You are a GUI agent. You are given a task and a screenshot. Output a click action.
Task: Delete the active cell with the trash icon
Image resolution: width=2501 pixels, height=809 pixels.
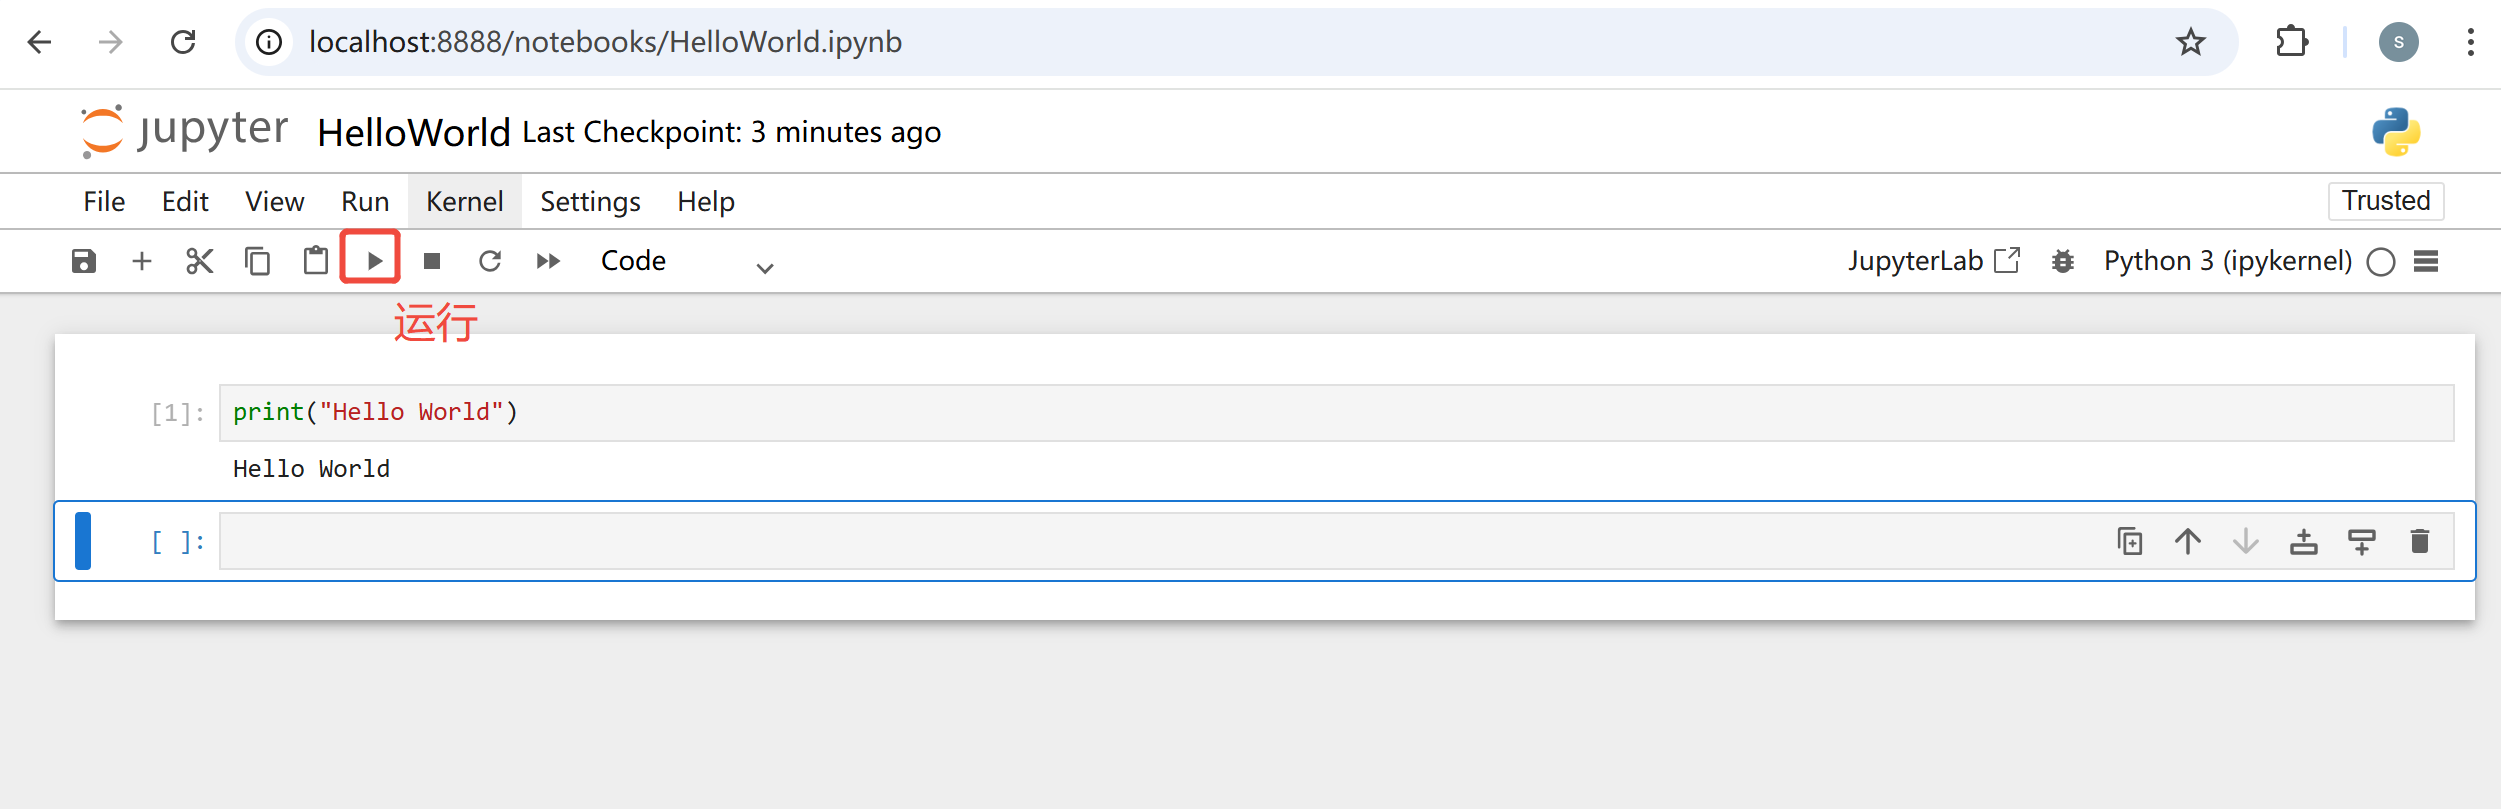click(x=2420, y=541)
